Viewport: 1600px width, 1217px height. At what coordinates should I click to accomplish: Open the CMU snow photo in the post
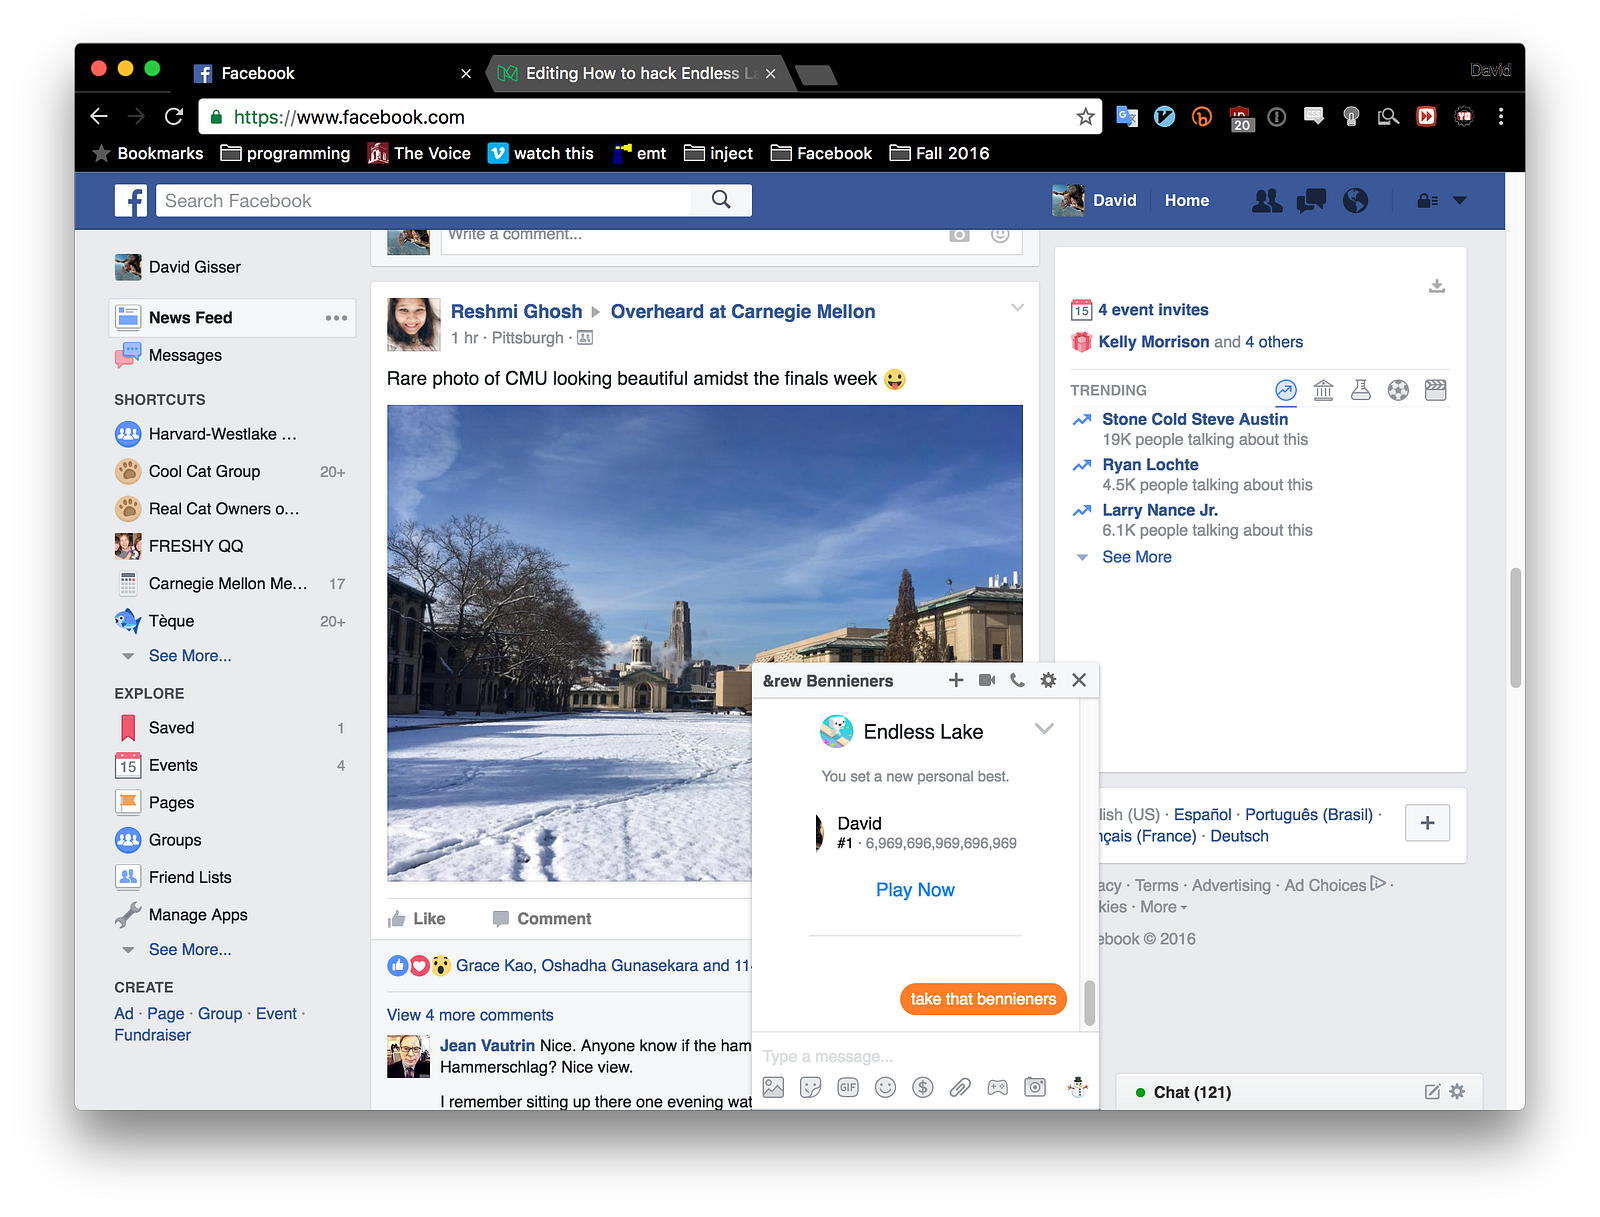point(705,643)
